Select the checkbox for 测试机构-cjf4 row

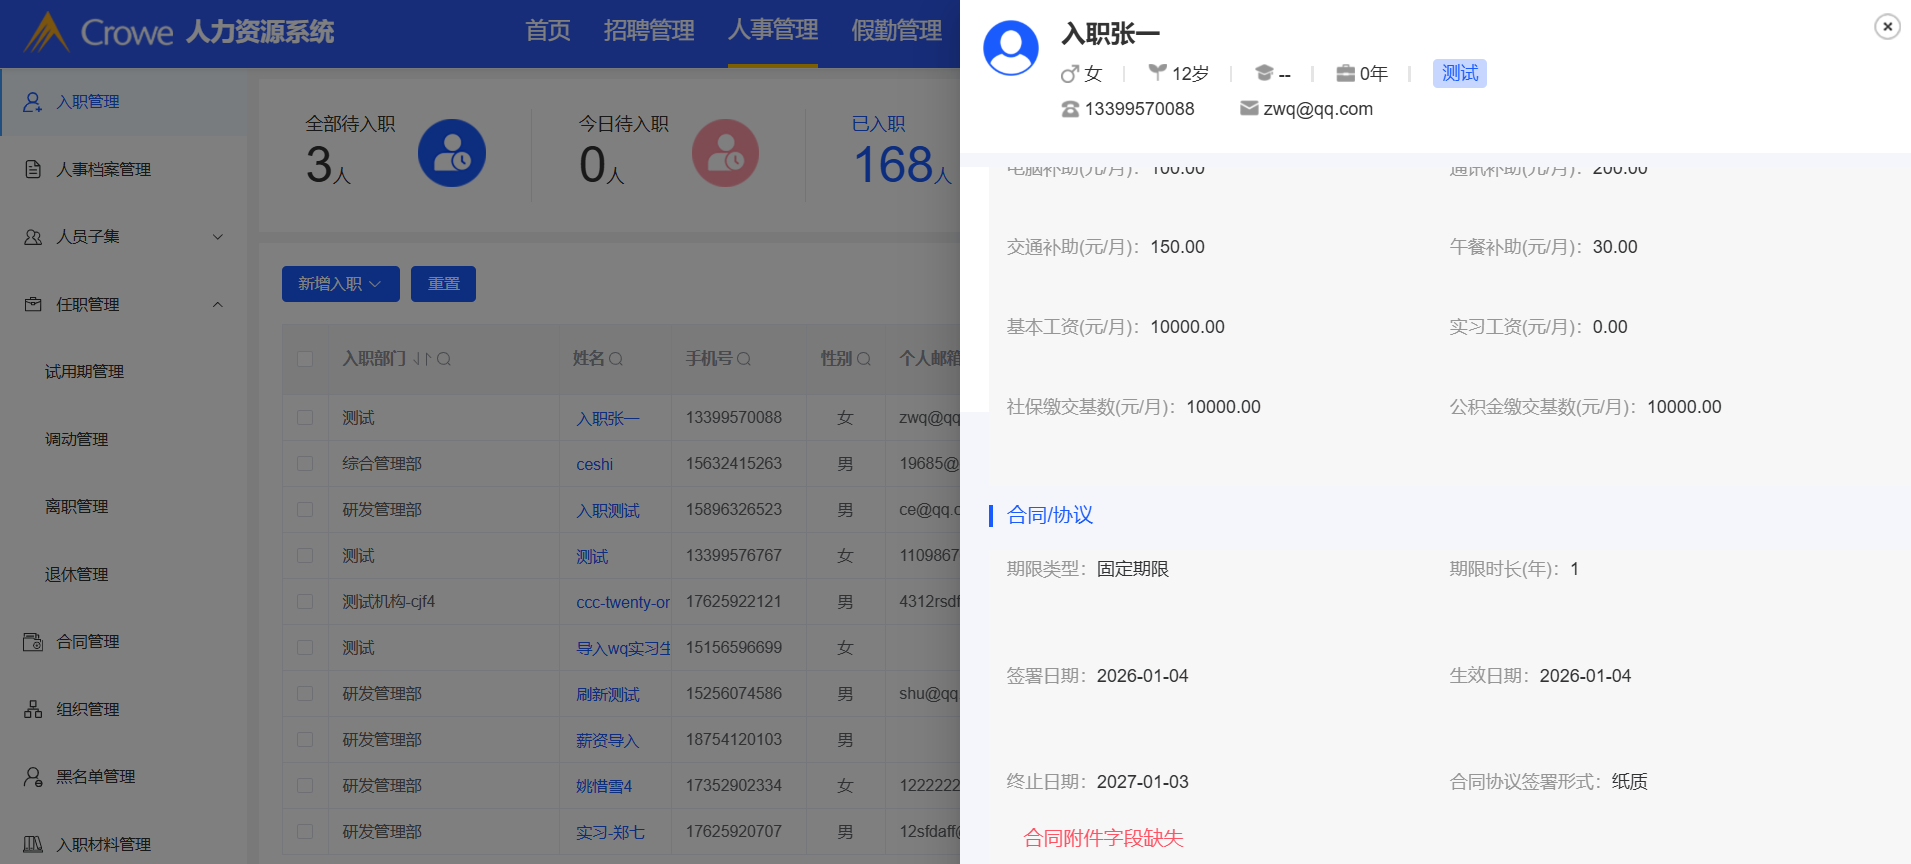[x=305, y=602]
